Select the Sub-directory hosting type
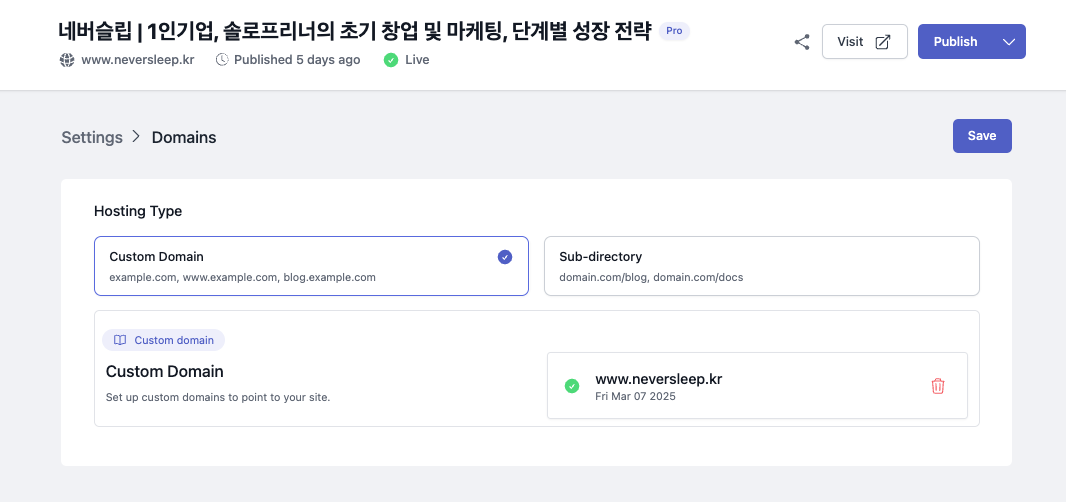 (x=761, y=266)
